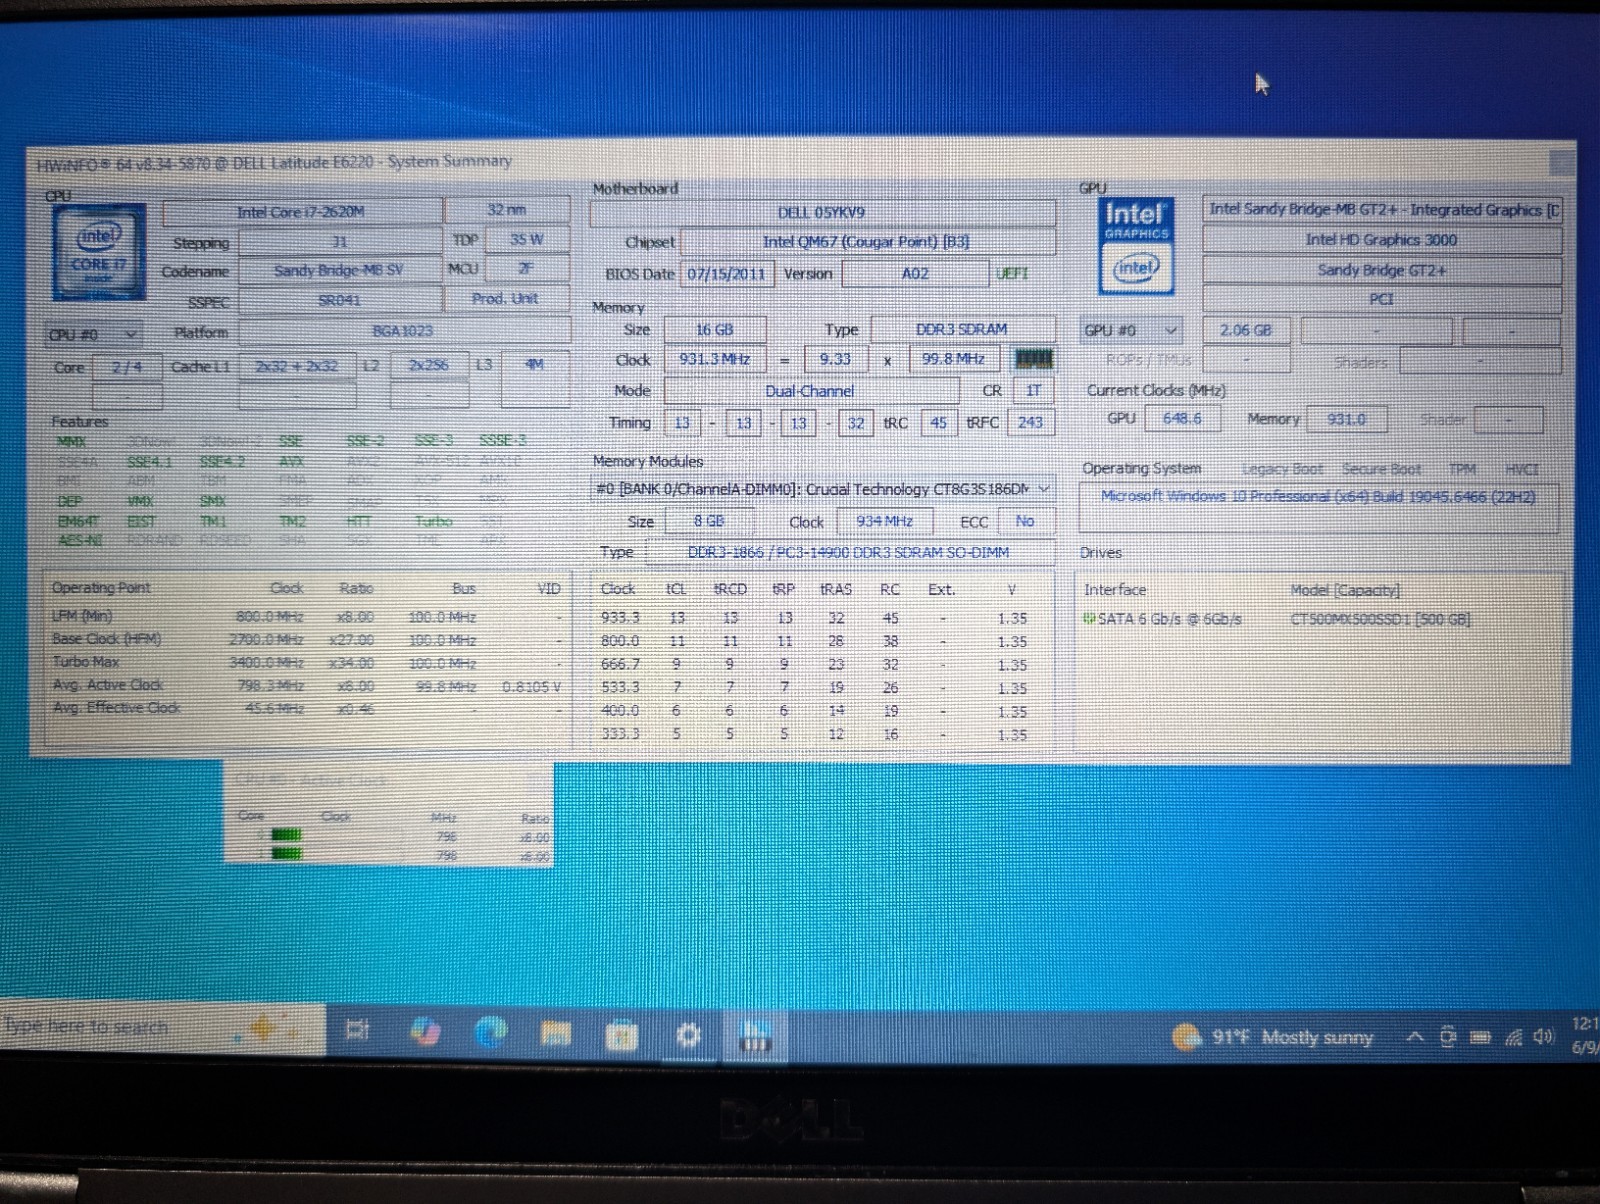The height and width of the screenshot is (1204, 1600).
Task: Click the SR041 SSPEC value
Action: (339, 300)
